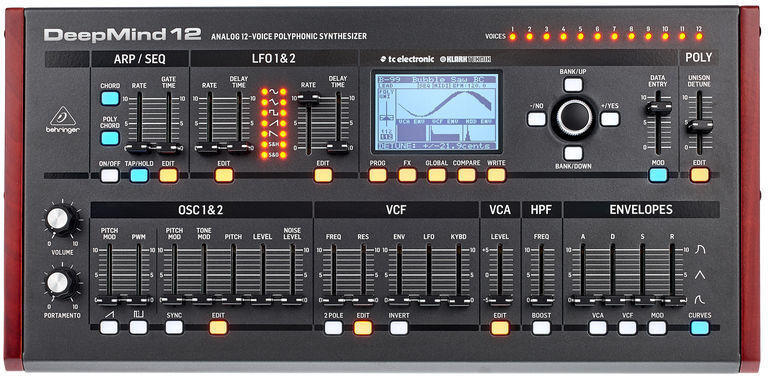Select the FX menu button
Screen dimensions: 768x376
407,175
